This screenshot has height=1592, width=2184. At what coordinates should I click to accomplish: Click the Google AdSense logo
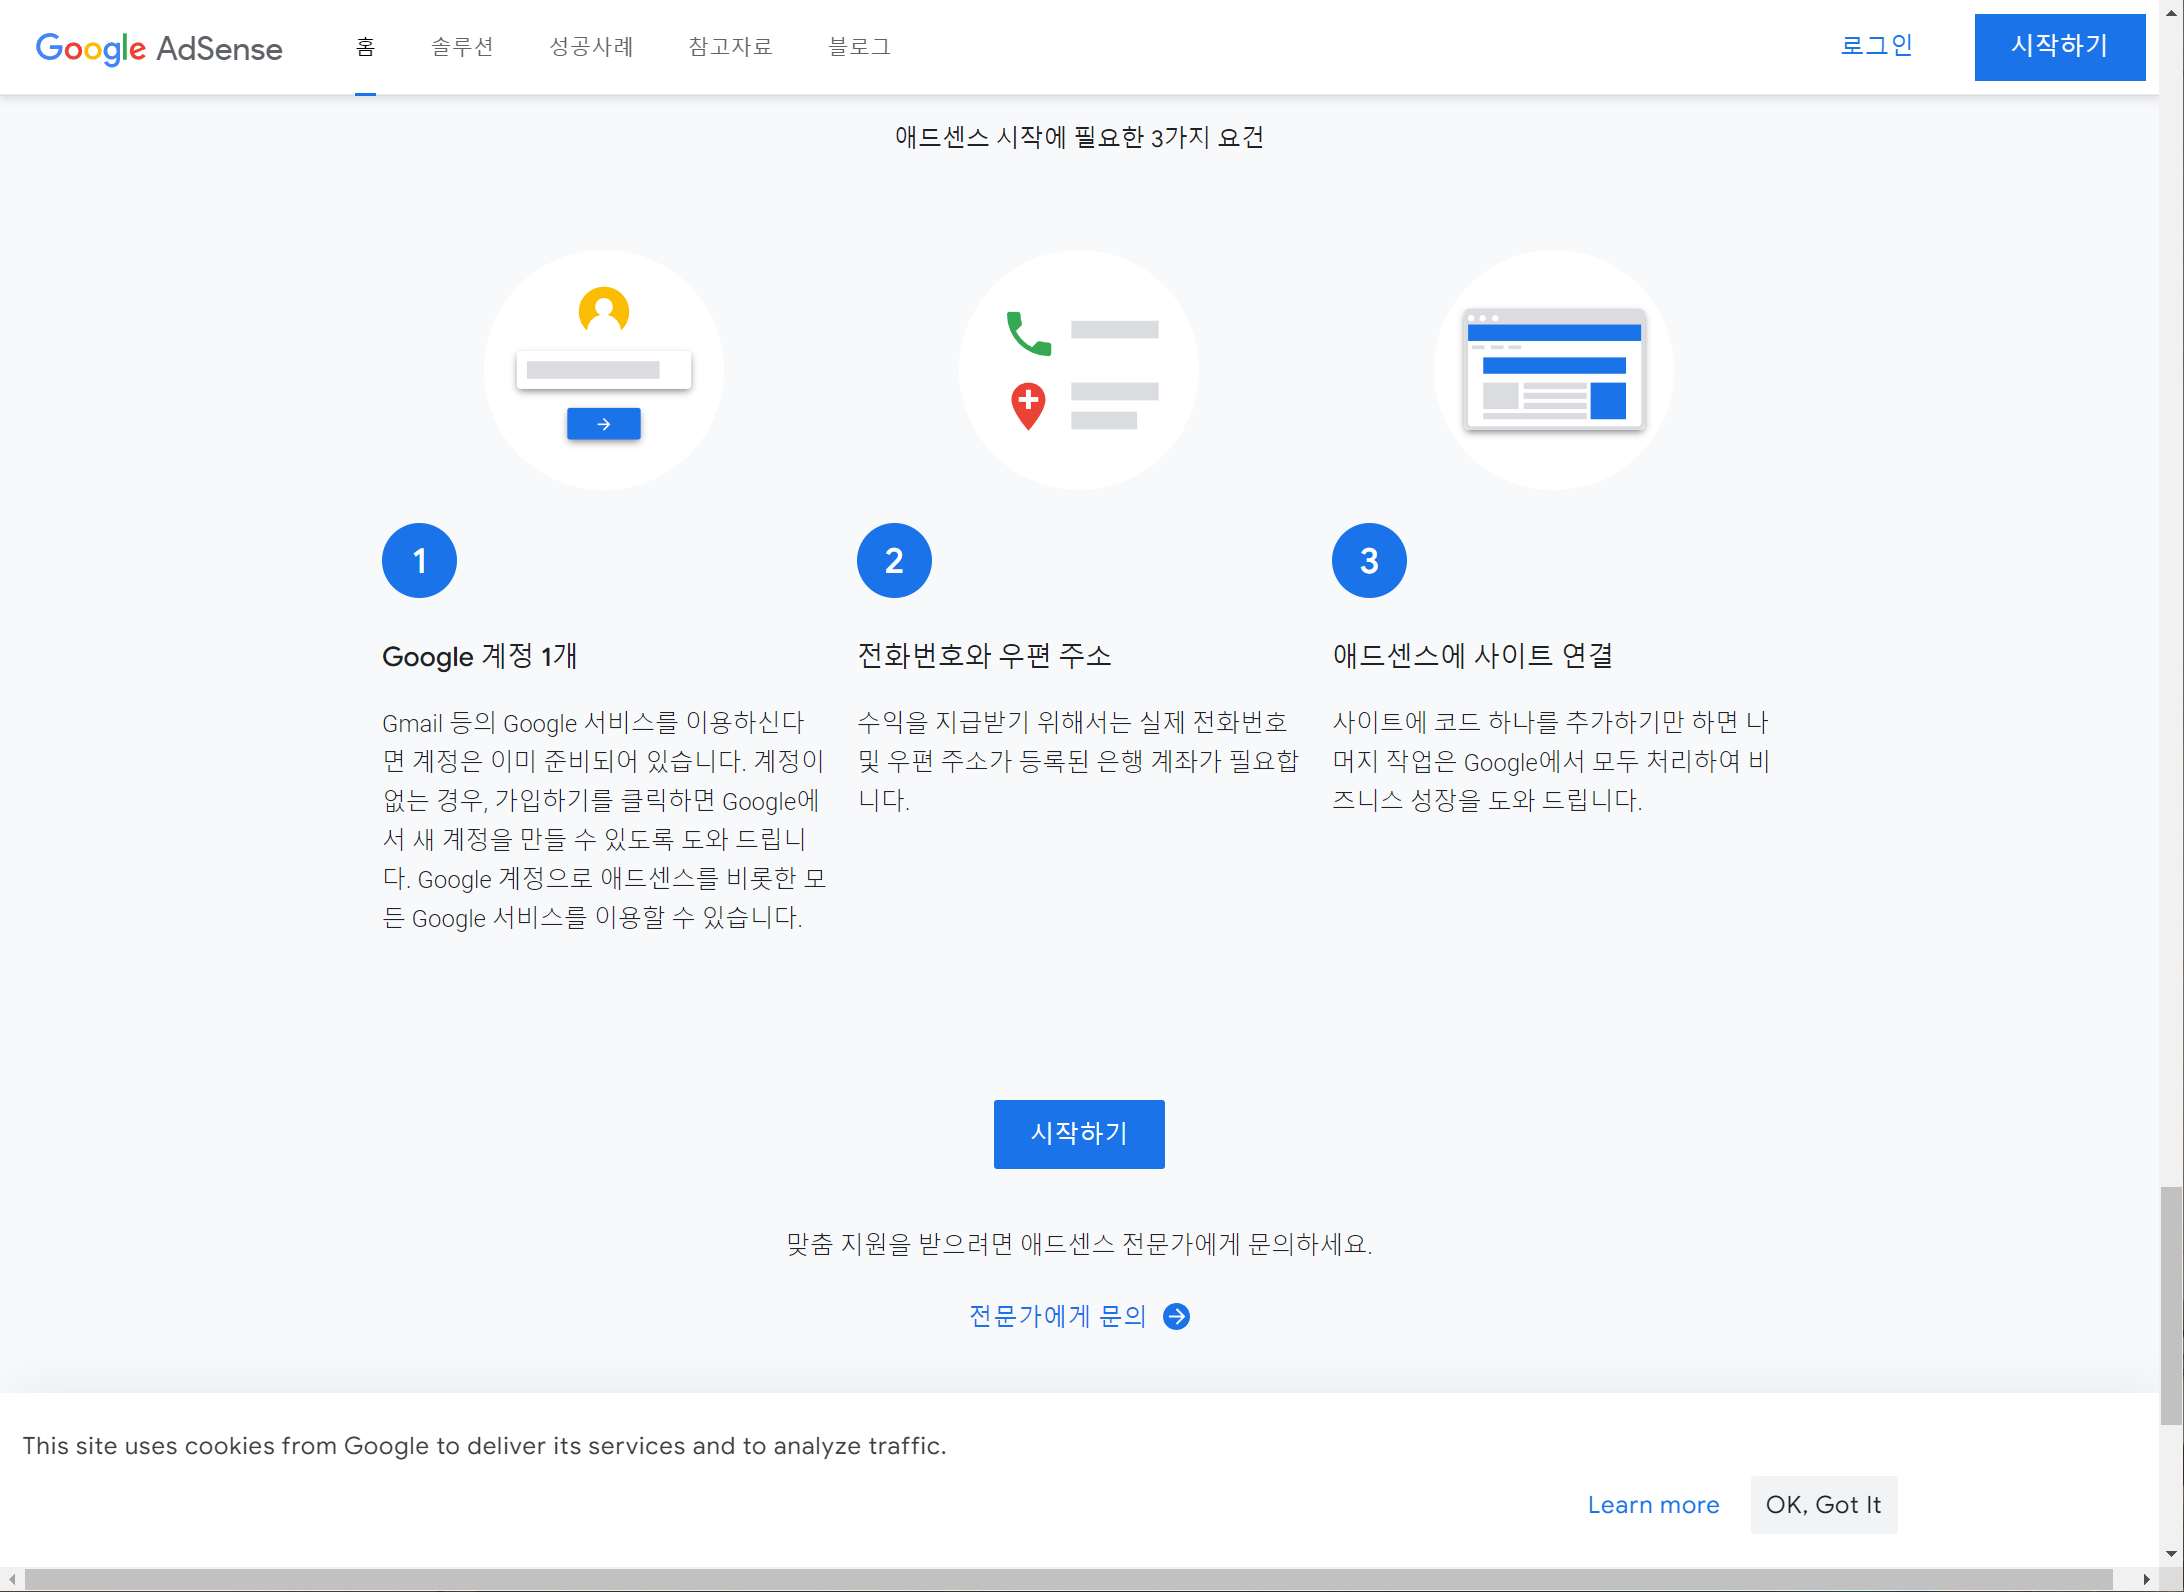pos(159,48)
